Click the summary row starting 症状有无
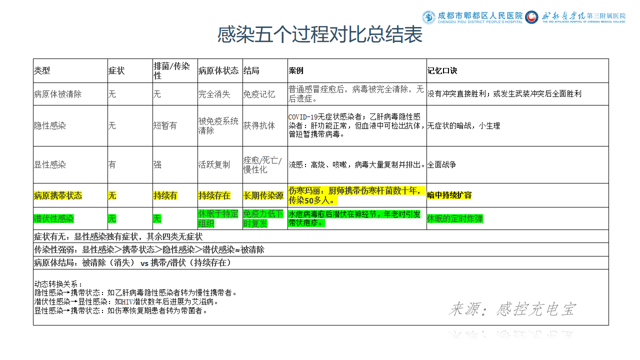 click(x=321, y=236)
